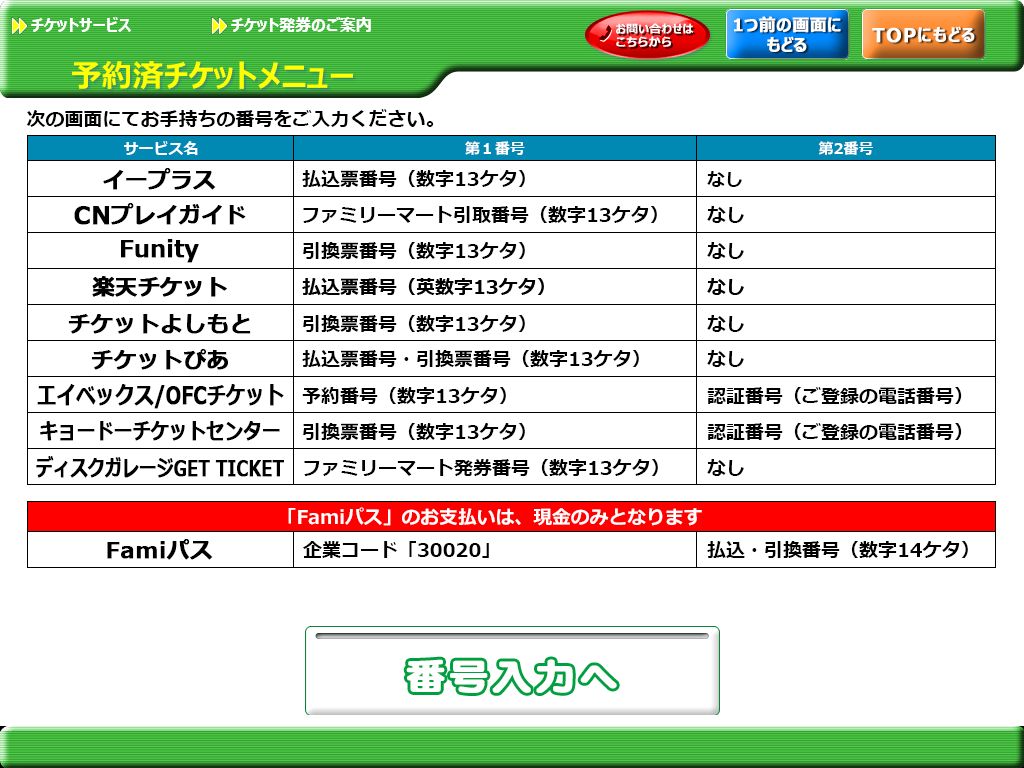Viewport: 1024px width, 768px height.
Task: Click the Famiパス service name
Action: pyautogui.click(x=160, y=550)
